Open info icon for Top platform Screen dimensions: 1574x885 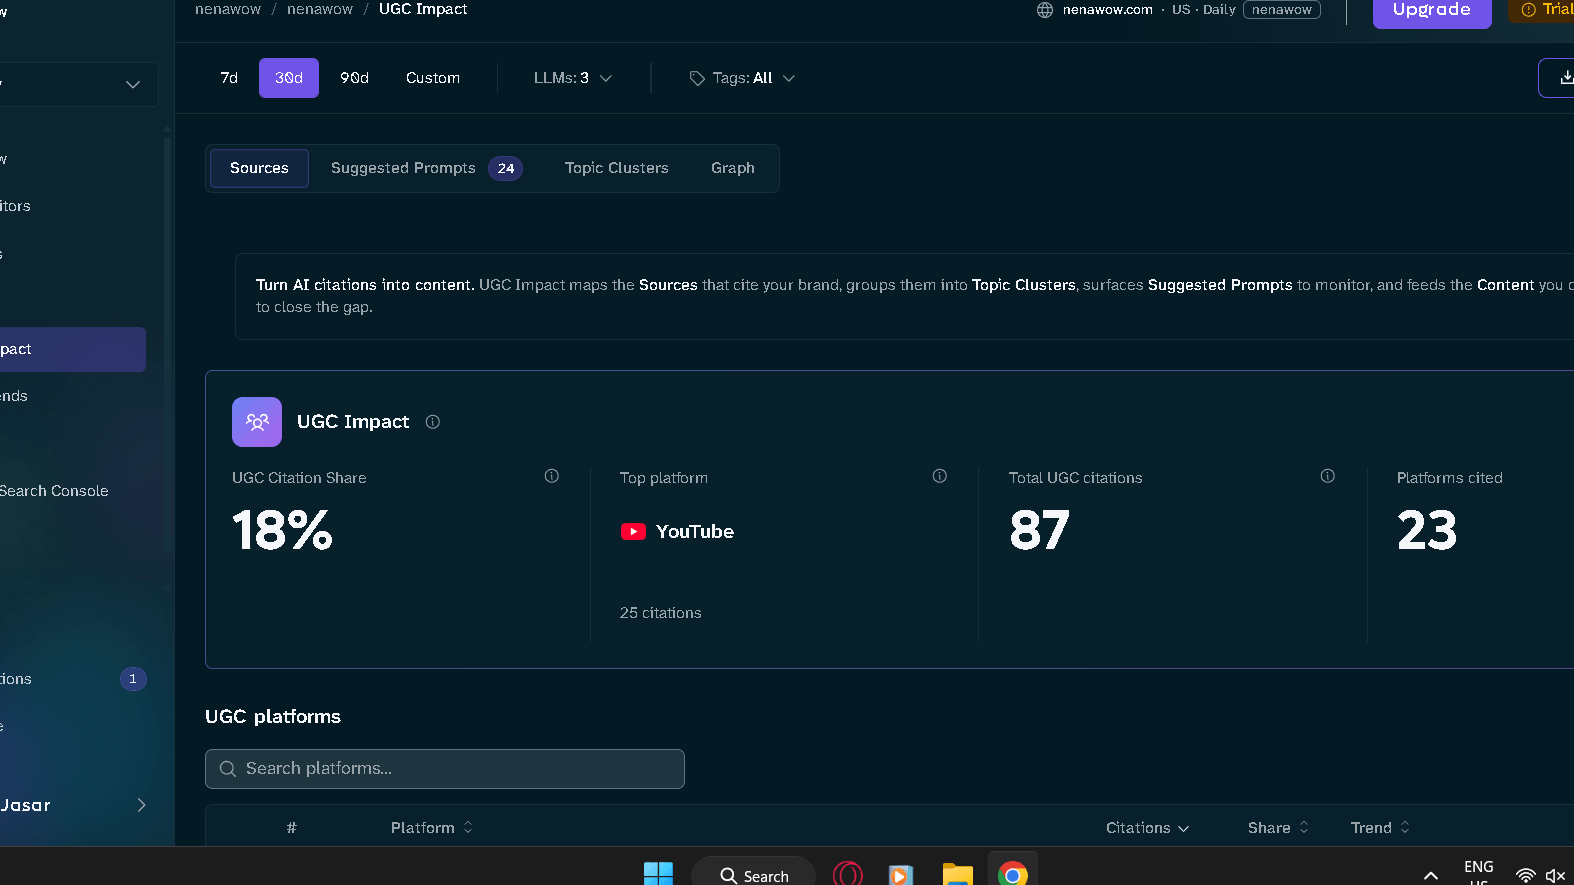940,476
